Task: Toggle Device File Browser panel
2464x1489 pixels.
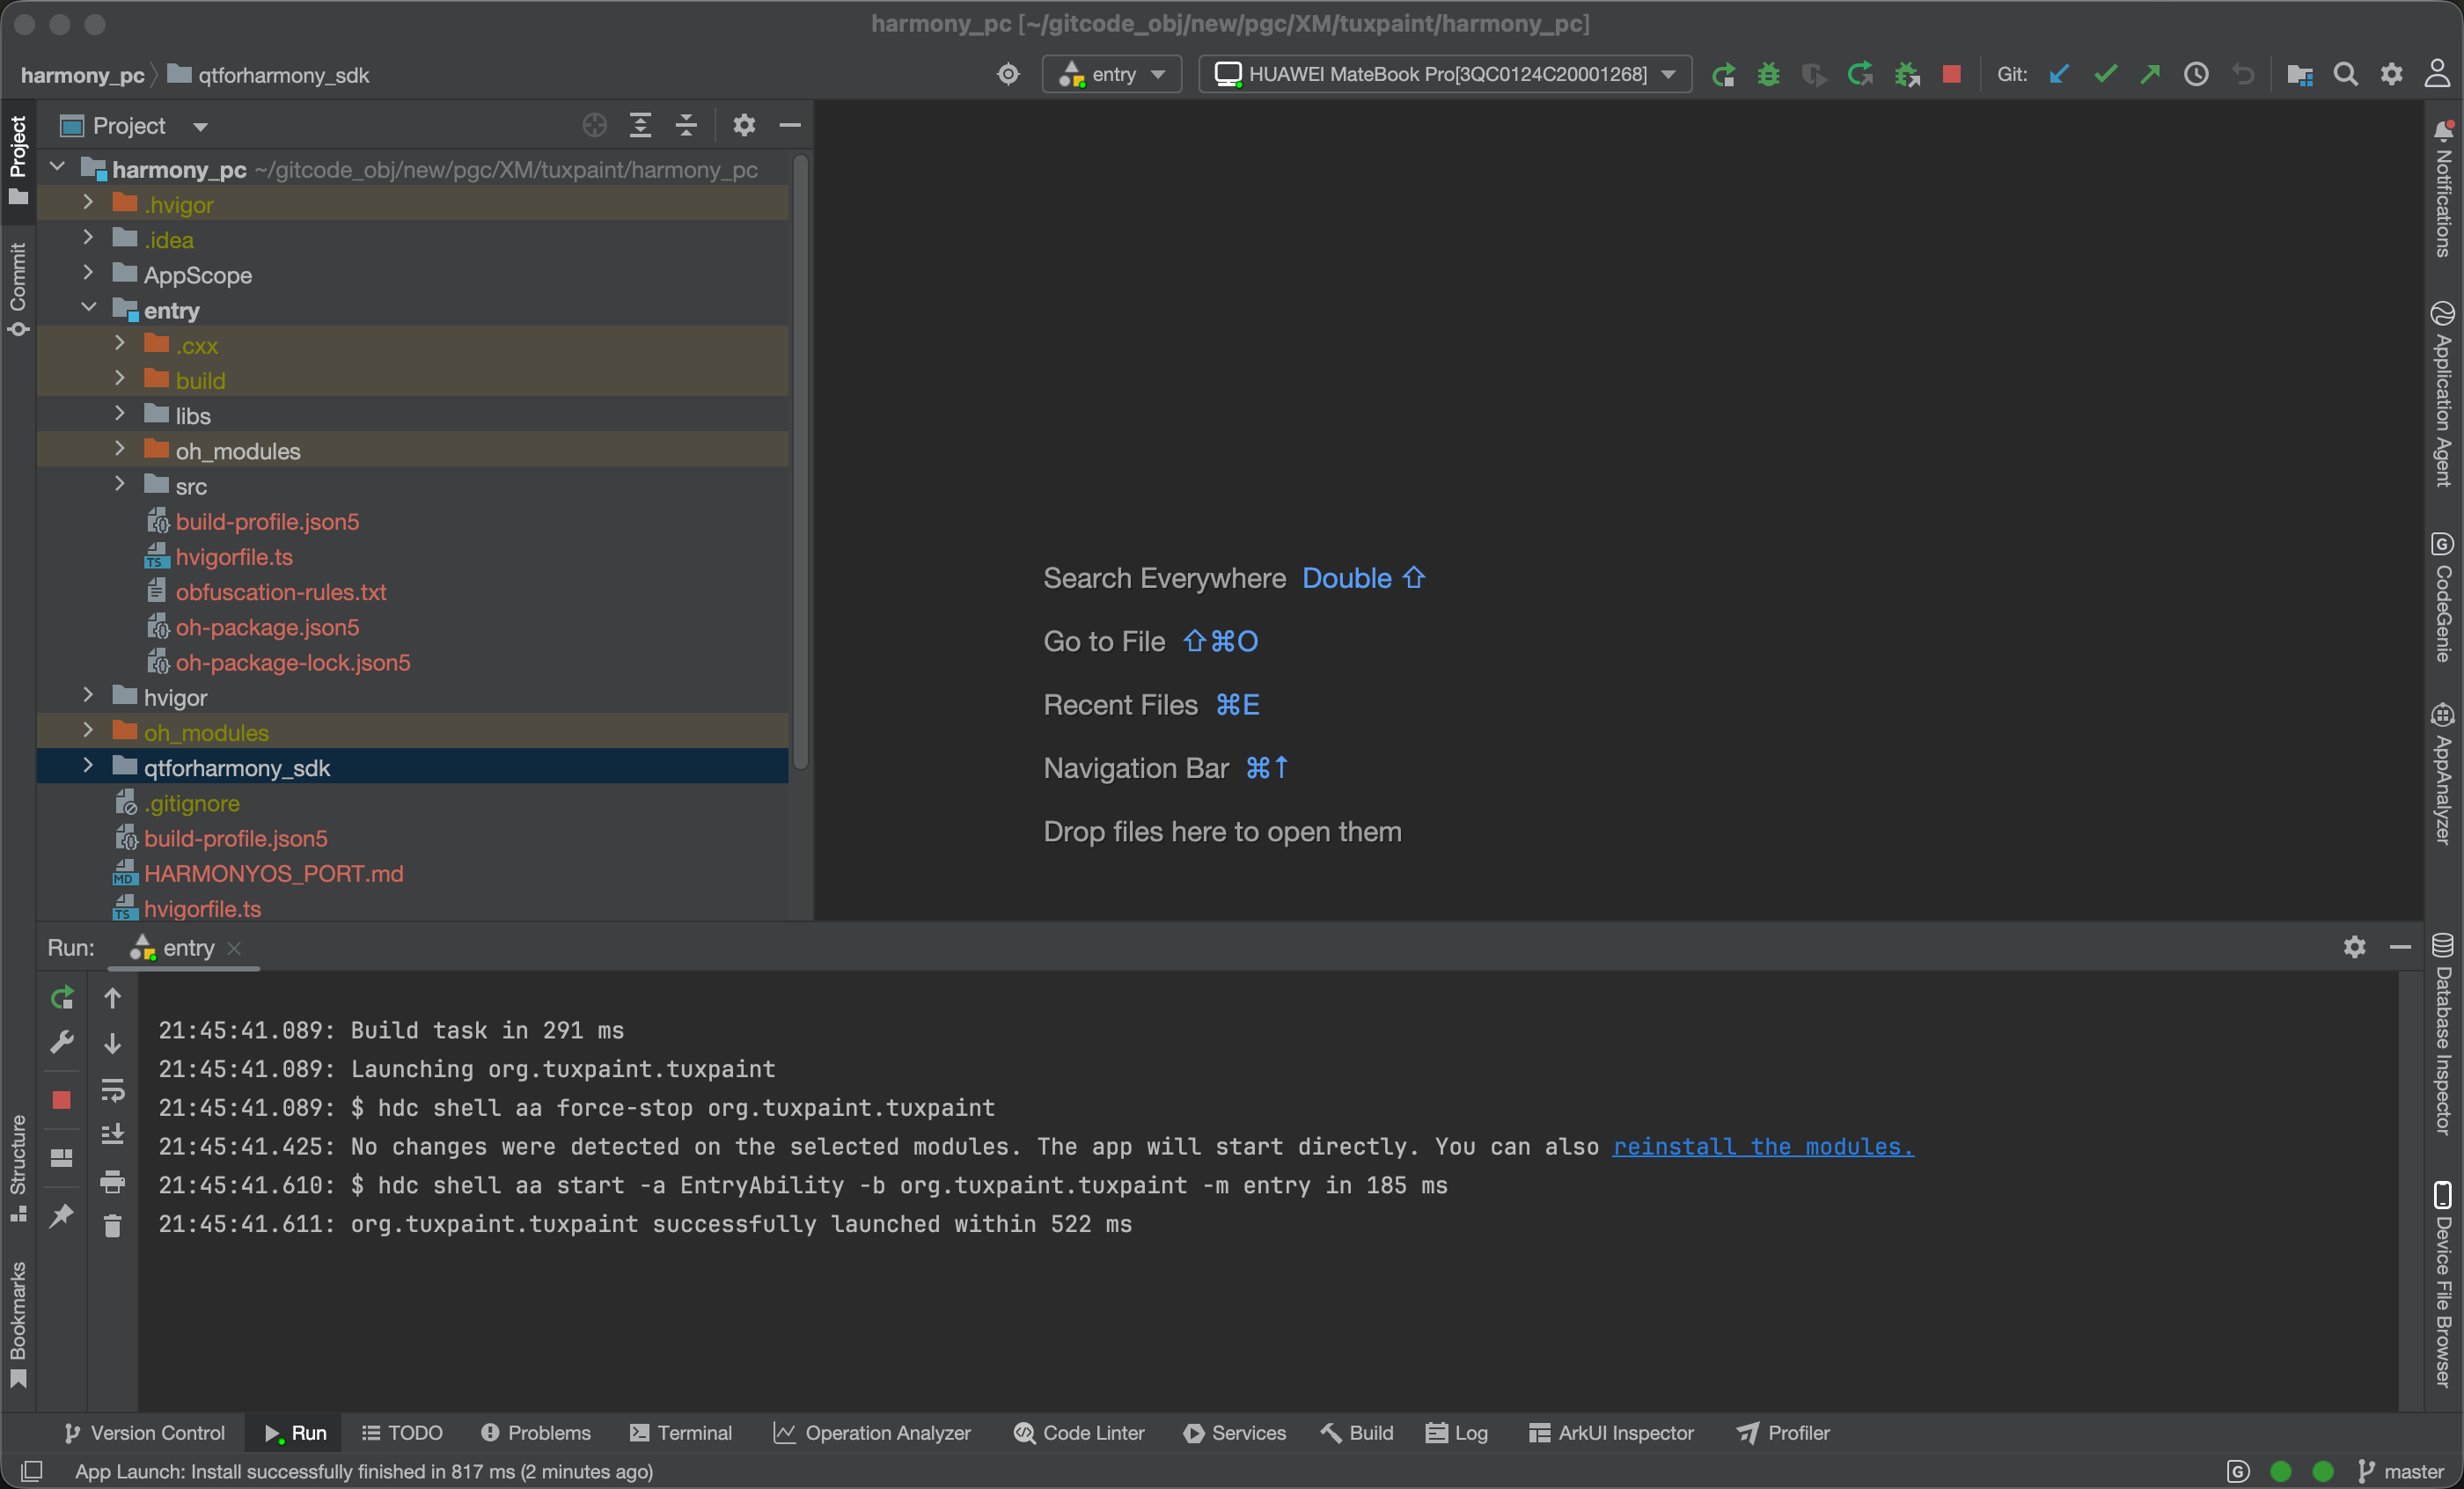Action: pos(2443,1284)
